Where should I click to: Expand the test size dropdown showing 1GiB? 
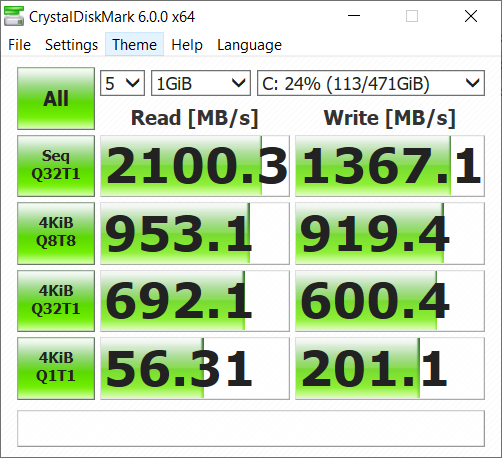pyautogui.click(x=201, y=83)
